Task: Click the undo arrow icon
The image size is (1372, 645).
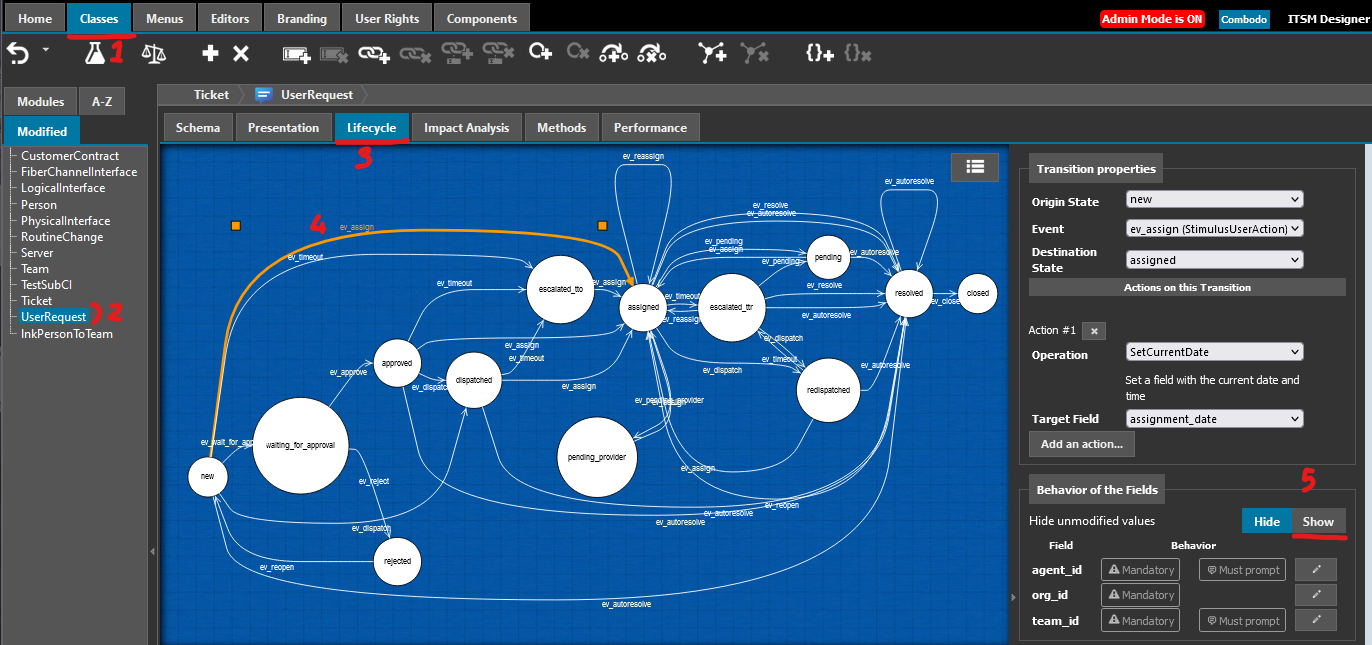Action: tap(18, 54)
